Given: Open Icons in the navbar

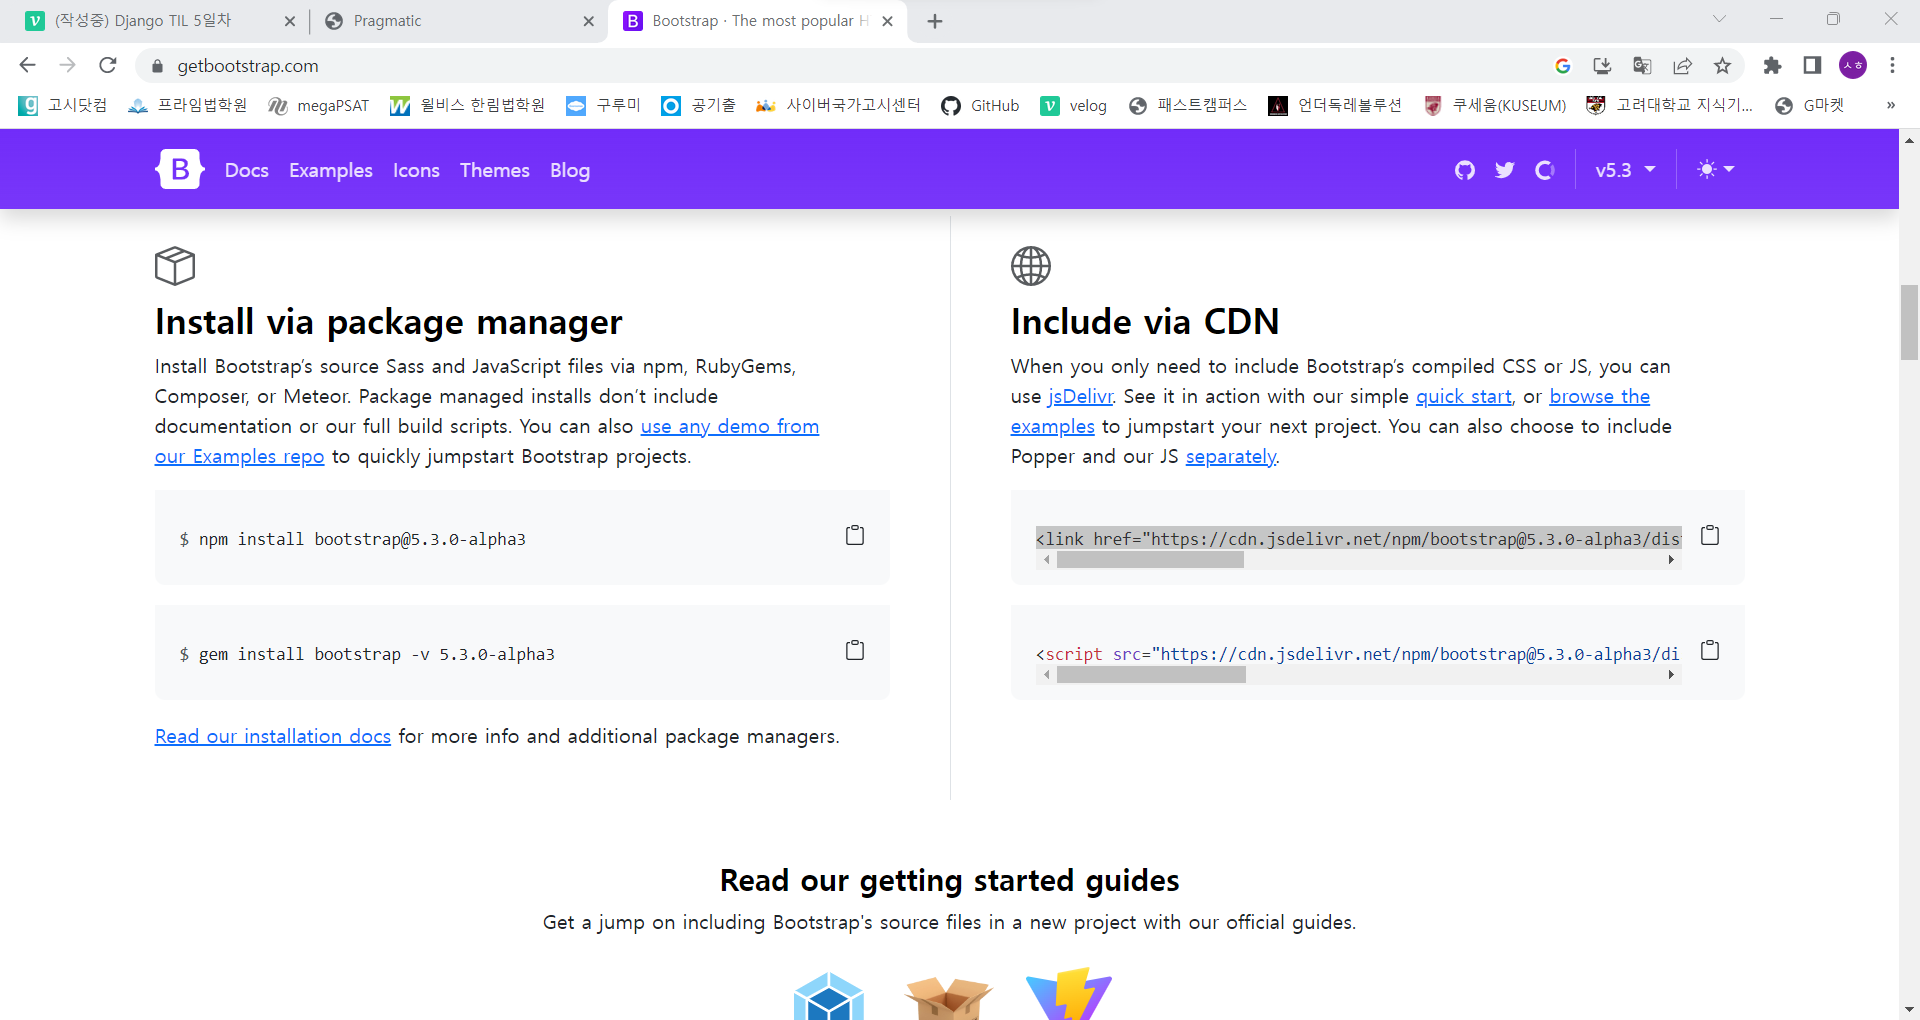Looking at the screenshot, I should point(416,170).
